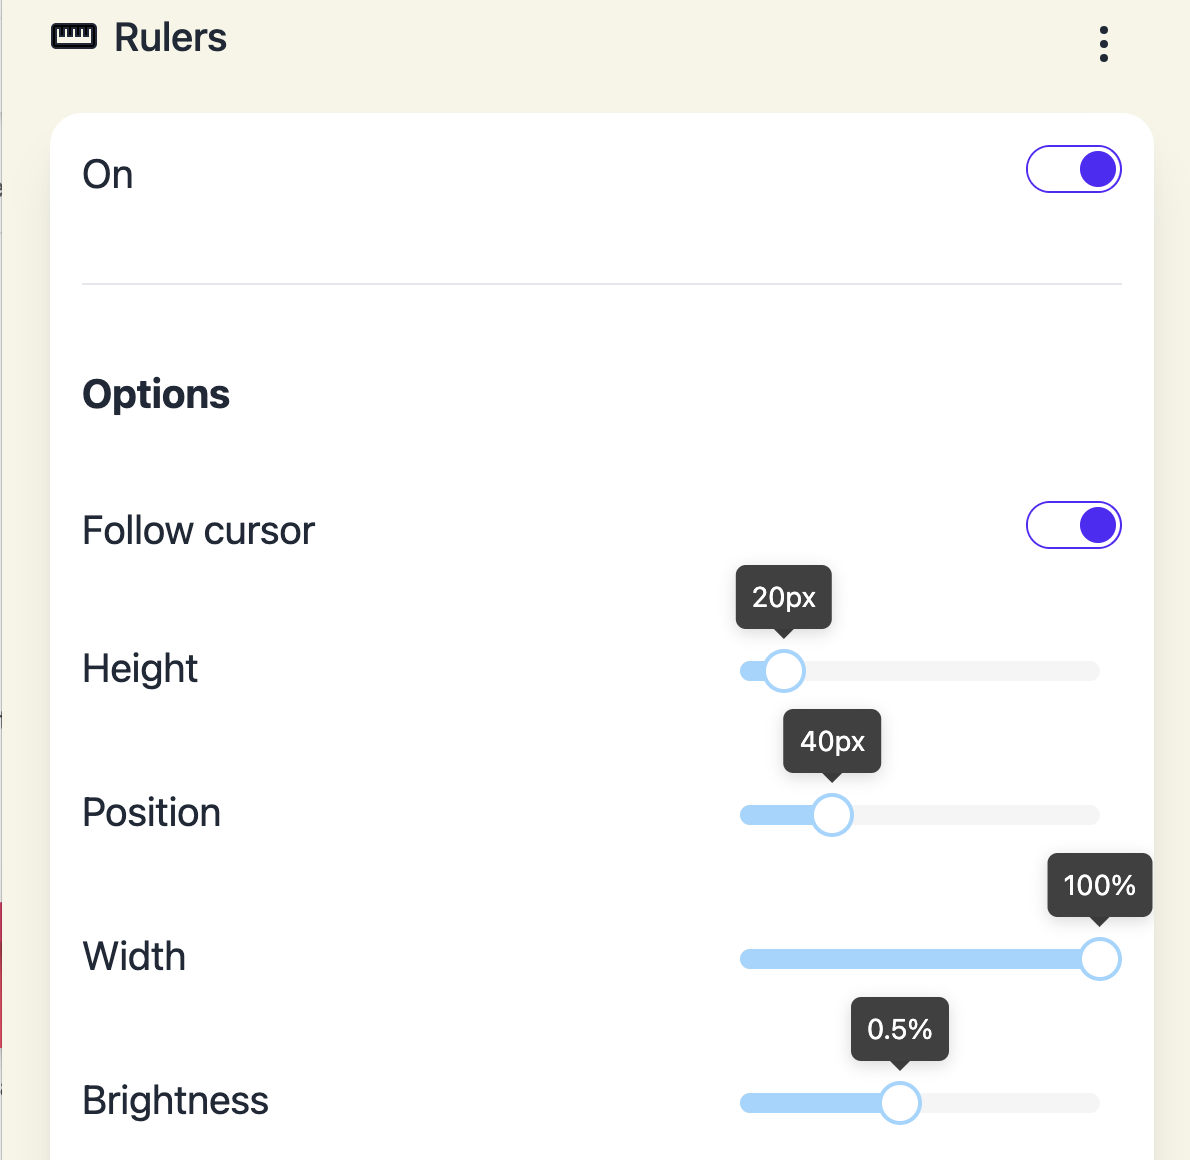Click the Brightness label text
The height and width of the screenshot is (1160, 1190).
pos(175,1101)
